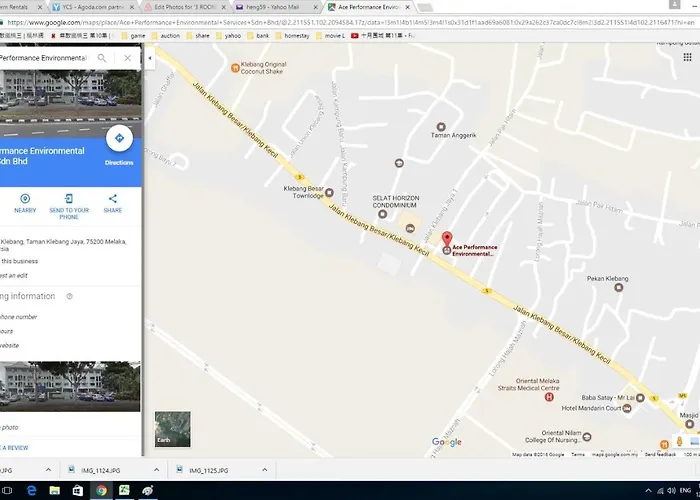This screenshot has height=500, width=700.
Task: Clear the search box with X
Action: pyautogui.click(x=127, y=59)
